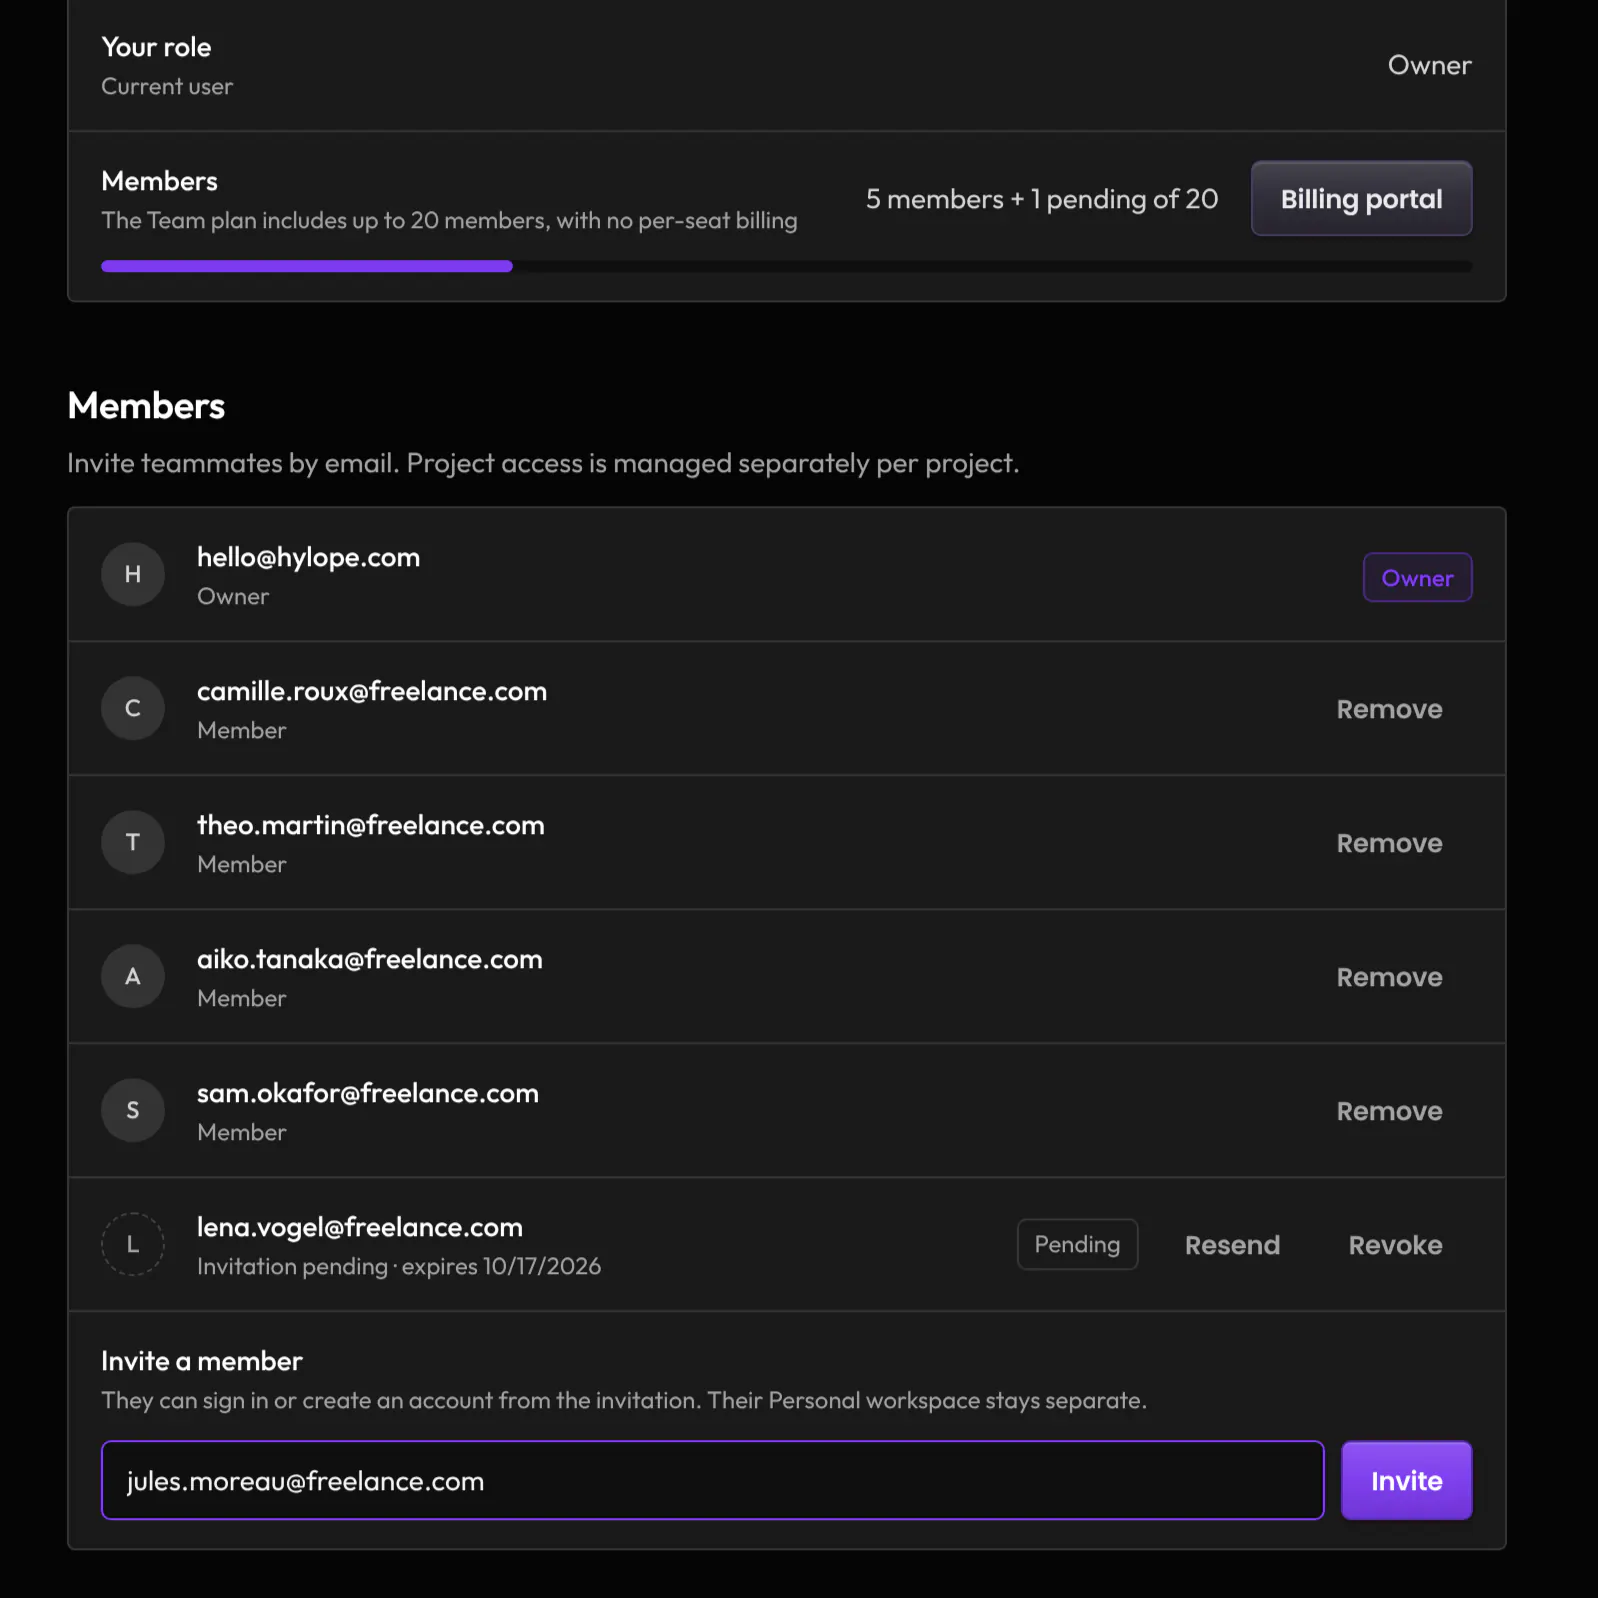Screen dimensions: 1598x1598
Task: Select aiko.tanaka@freelance.com email text
Action: point(370,959)
